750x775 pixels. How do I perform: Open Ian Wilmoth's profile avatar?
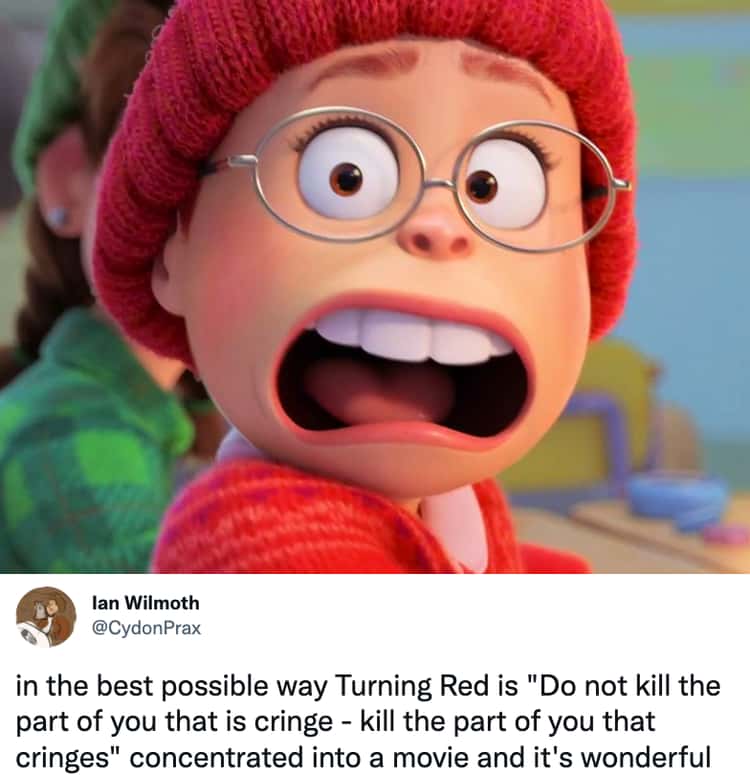pos(46,616)
